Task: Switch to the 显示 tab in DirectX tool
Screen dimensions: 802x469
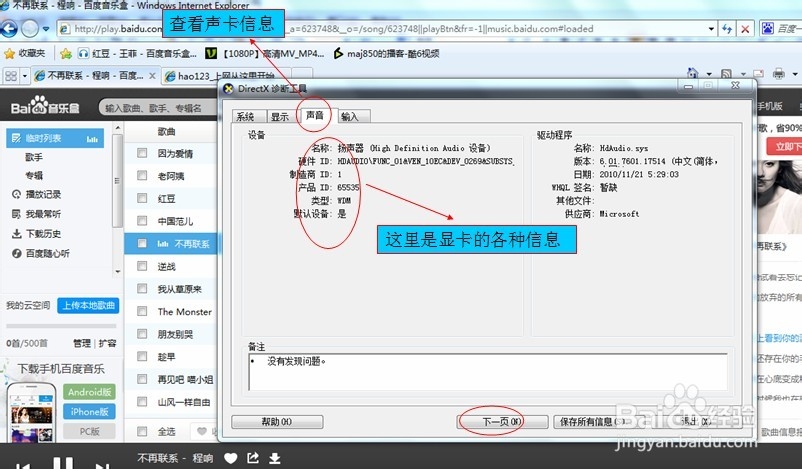Action: 281,116
